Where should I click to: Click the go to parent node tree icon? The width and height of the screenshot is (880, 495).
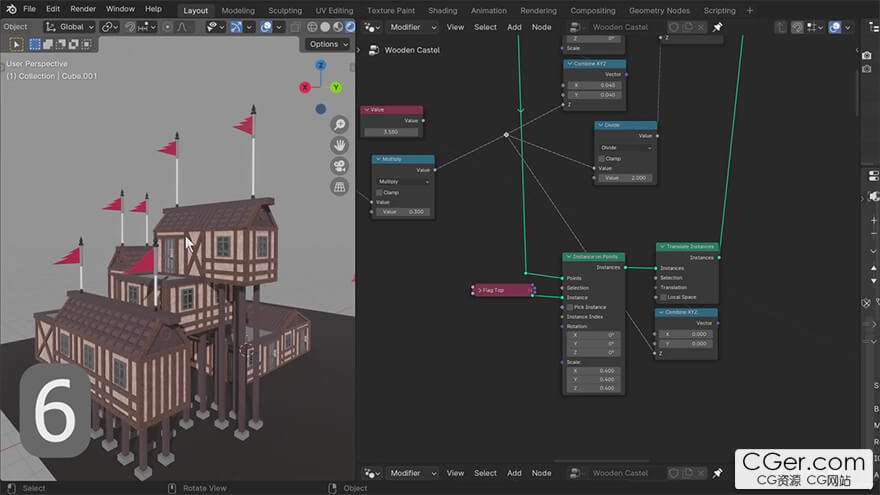[x=781, y=27]
